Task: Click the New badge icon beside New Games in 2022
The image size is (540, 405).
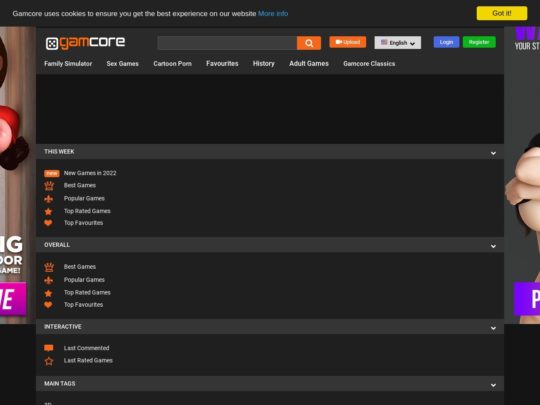Action: click(51, 173)
